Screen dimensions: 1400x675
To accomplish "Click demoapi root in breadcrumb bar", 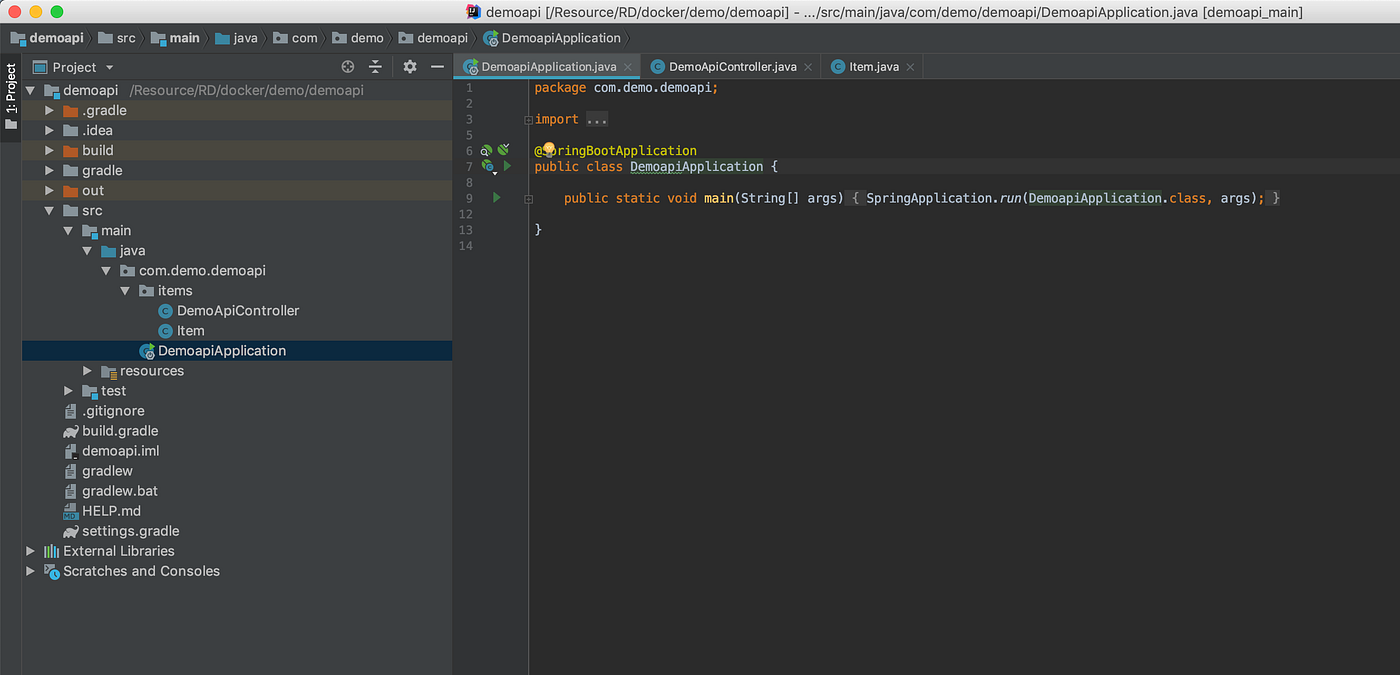I will [47, 38].
